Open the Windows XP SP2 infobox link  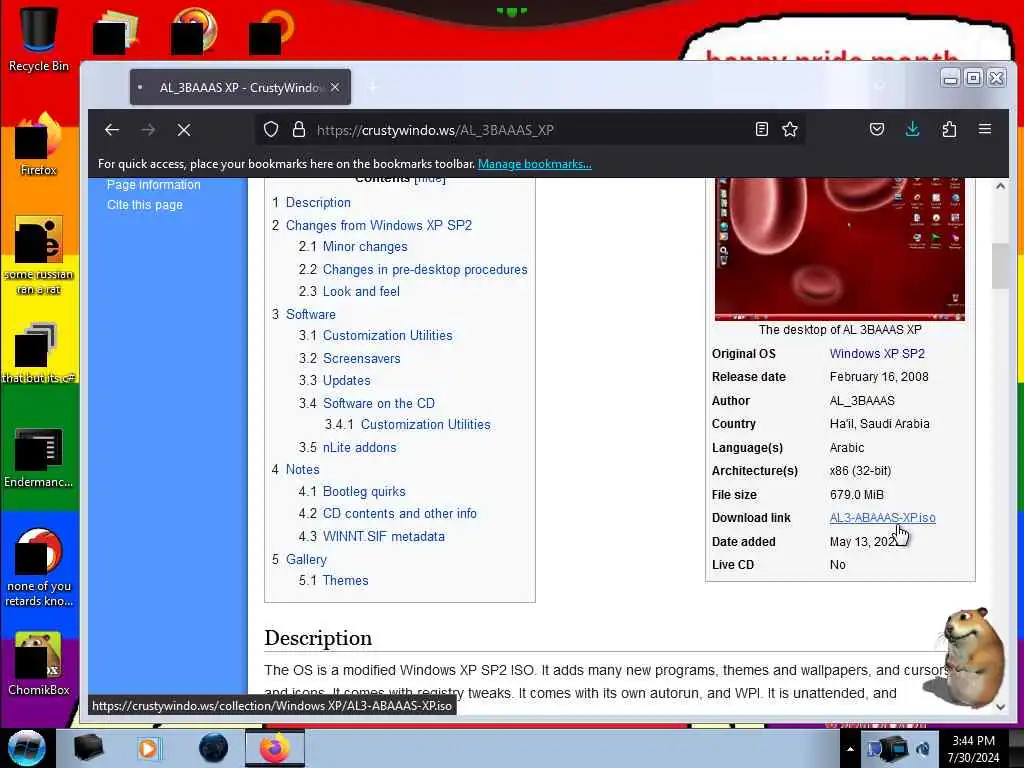click(x=877, y=354)
